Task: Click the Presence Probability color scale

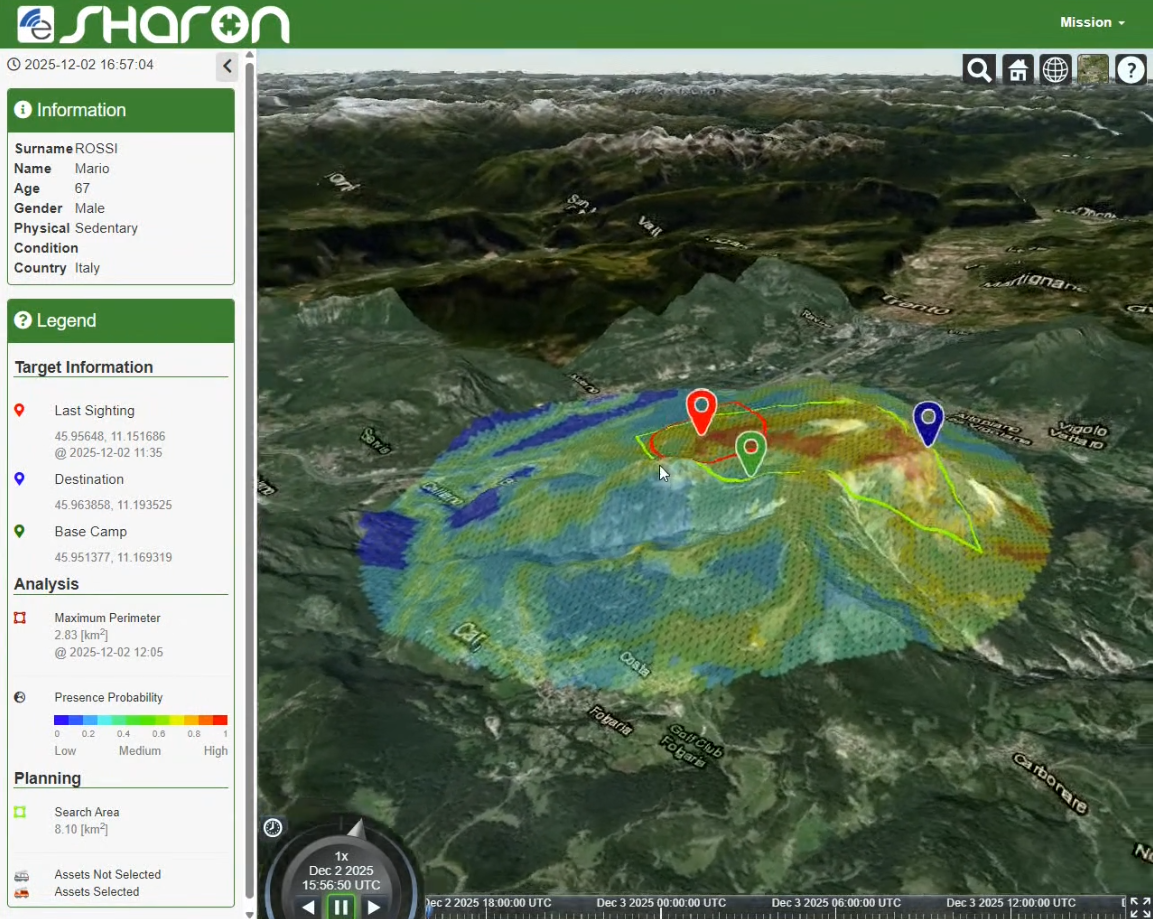Action: (x=140, y=720)
